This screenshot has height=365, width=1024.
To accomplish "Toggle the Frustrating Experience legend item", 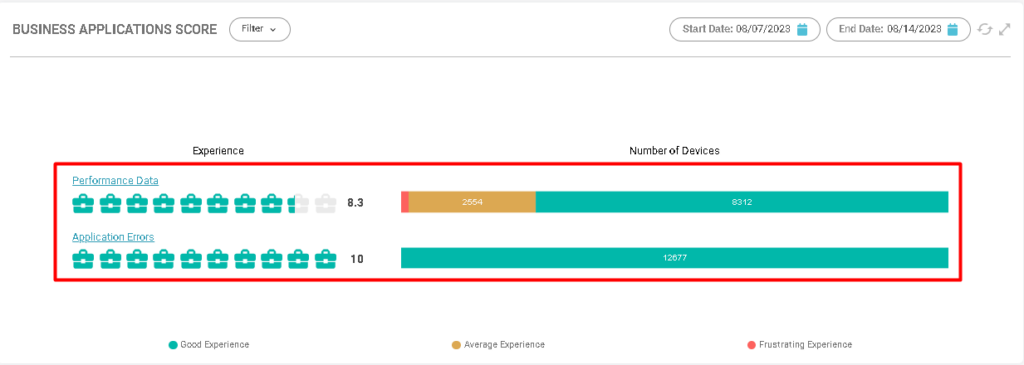I will (x=799, y=344).
